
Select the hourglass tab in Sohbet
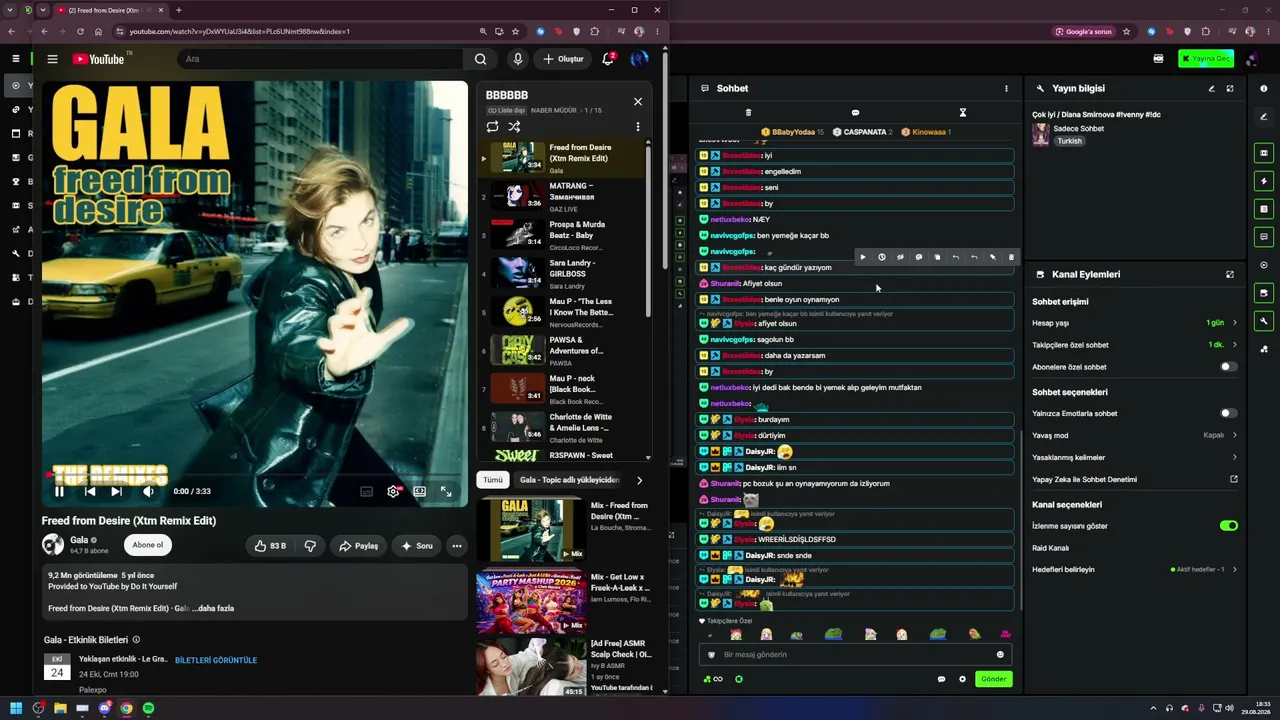click(963, 112)
